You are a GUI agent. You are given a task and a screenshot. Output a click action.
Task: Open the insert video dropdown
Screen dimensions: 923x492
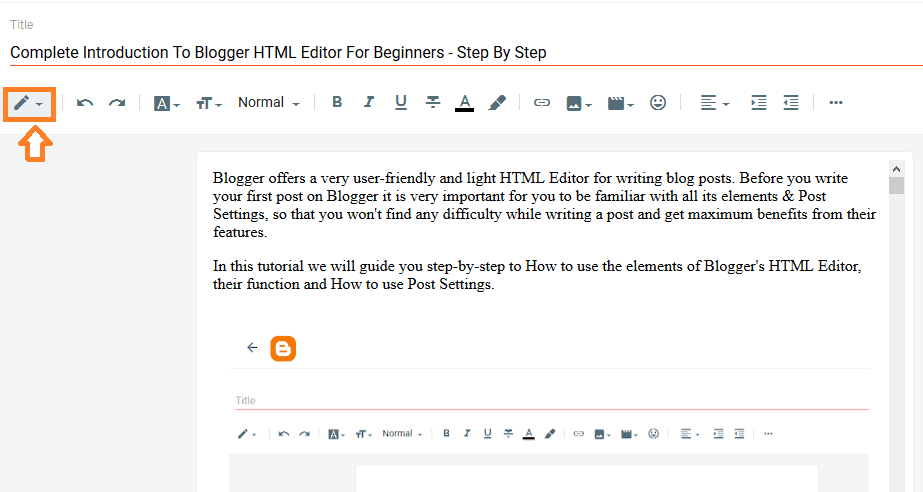click(x=620, y=104)
